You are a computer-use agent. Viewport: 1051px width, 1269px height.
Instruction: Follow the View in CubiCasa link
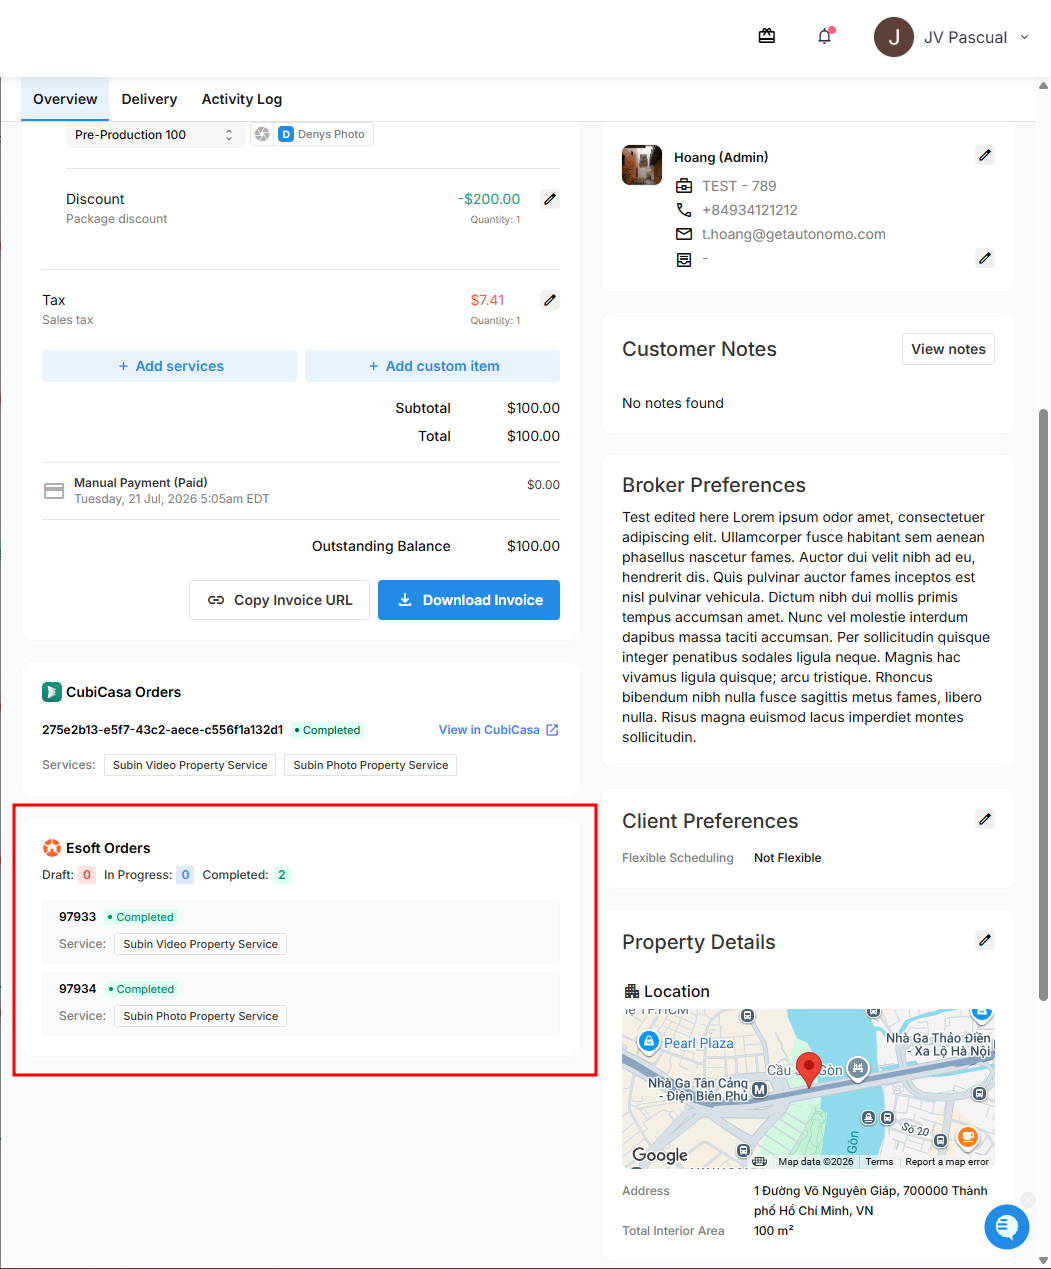click(499, 730)
